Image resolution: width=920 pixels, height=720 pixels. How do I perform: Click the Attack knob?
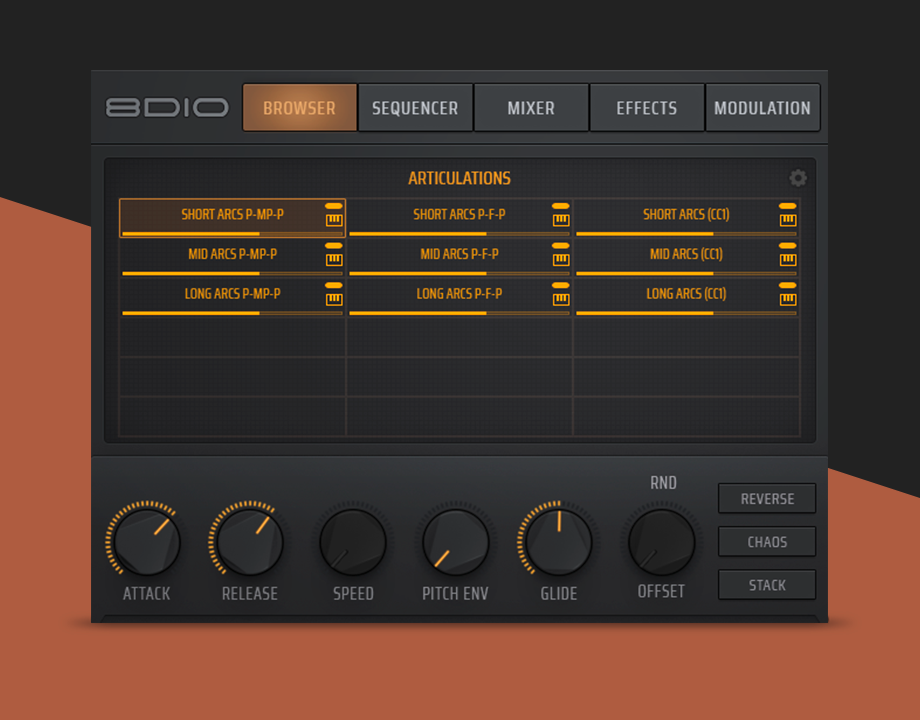point(147,542)
